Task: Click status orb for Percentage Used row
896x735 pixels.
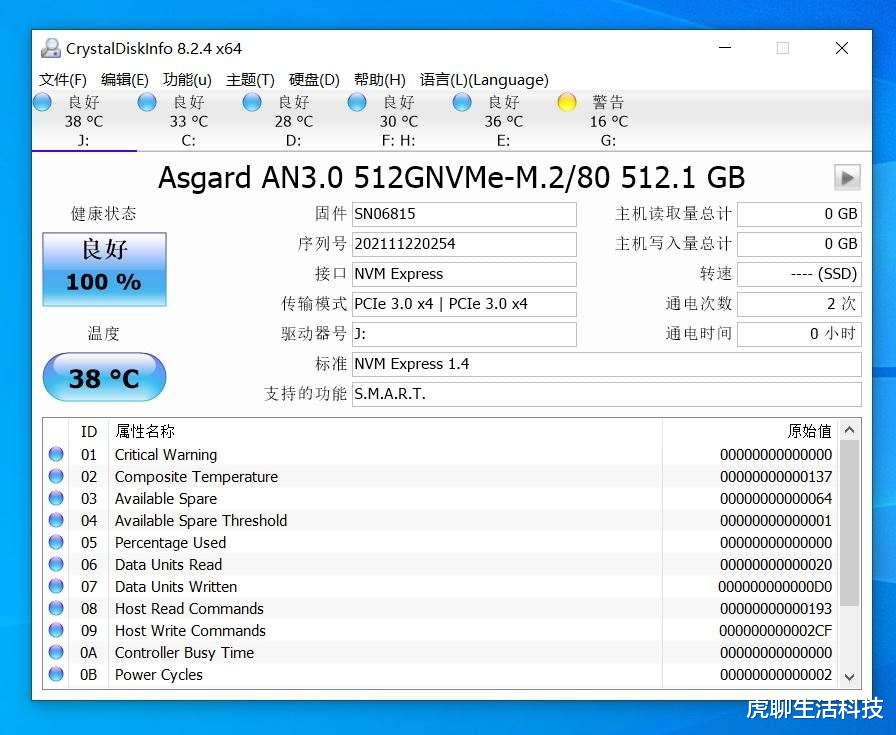Action: (x=56, y=542)
